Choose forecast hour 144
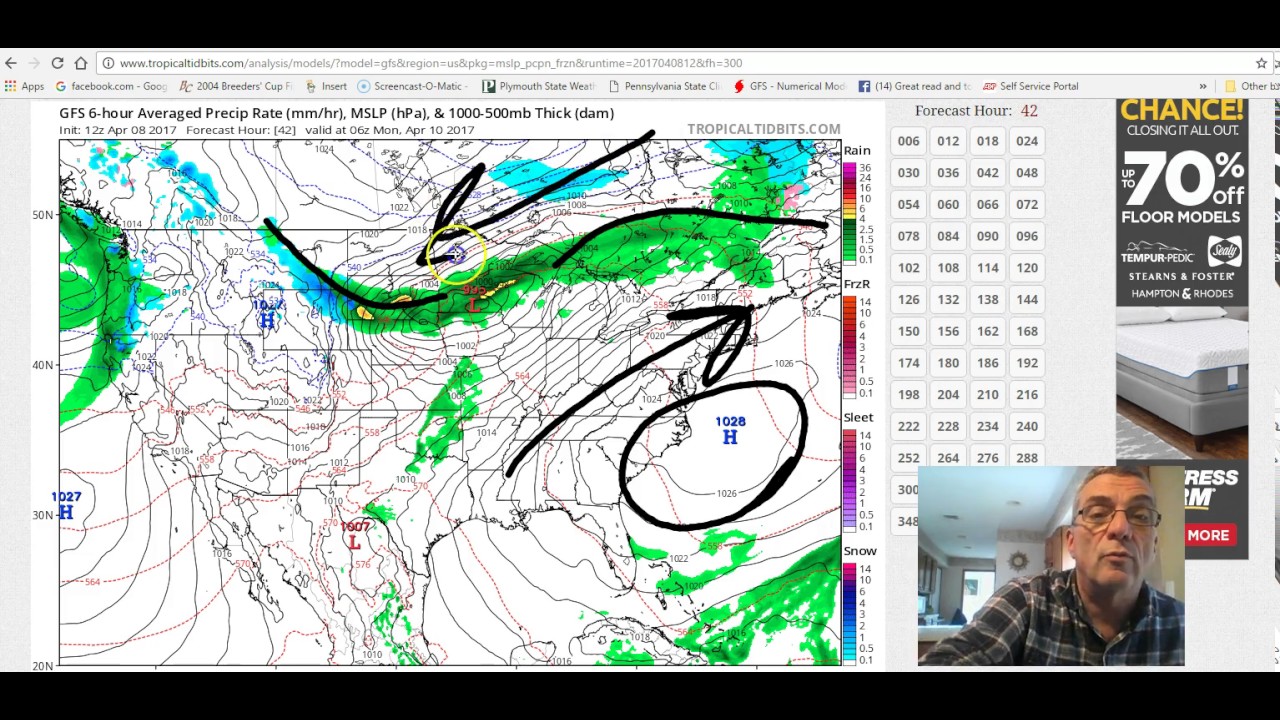This screenshot has width=1280, height=720. (x=1027, y=299)
